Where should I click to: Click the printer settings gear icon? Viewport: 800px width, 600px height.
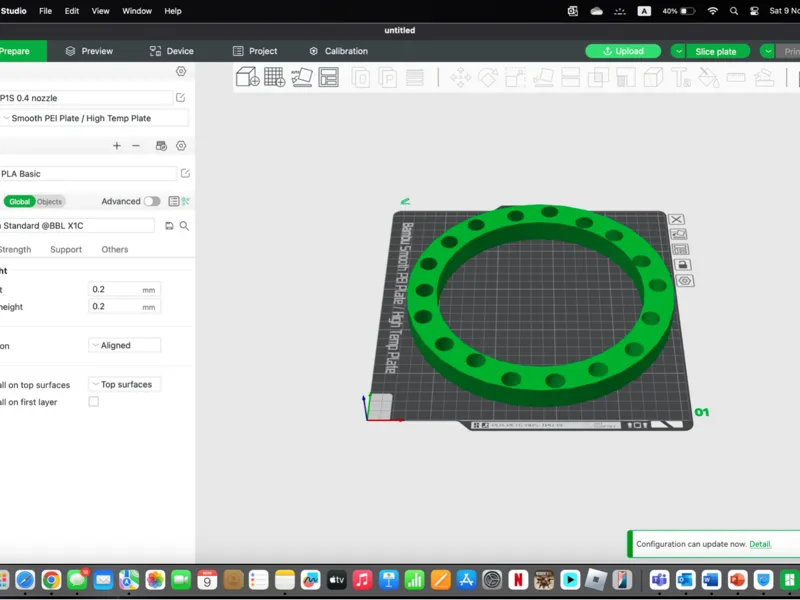coord(181,71)
